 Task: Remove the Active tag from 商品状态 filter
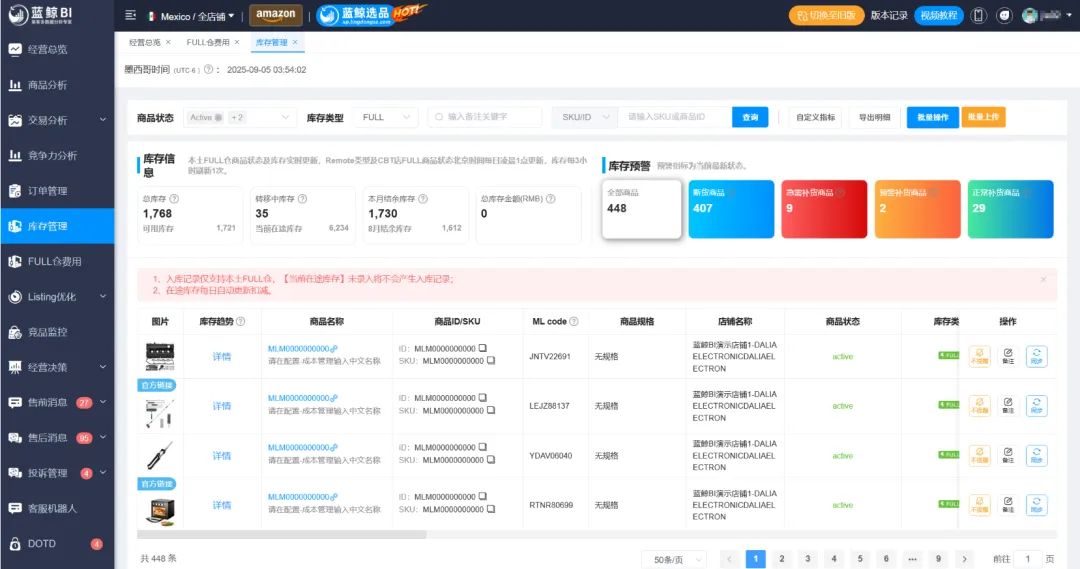tap(218, 118)
